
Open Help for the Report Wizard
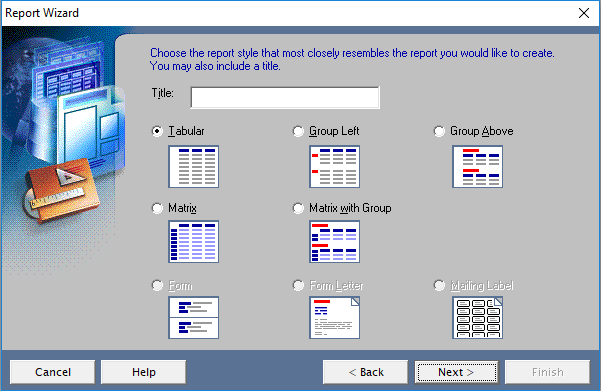tap(144, 372)
